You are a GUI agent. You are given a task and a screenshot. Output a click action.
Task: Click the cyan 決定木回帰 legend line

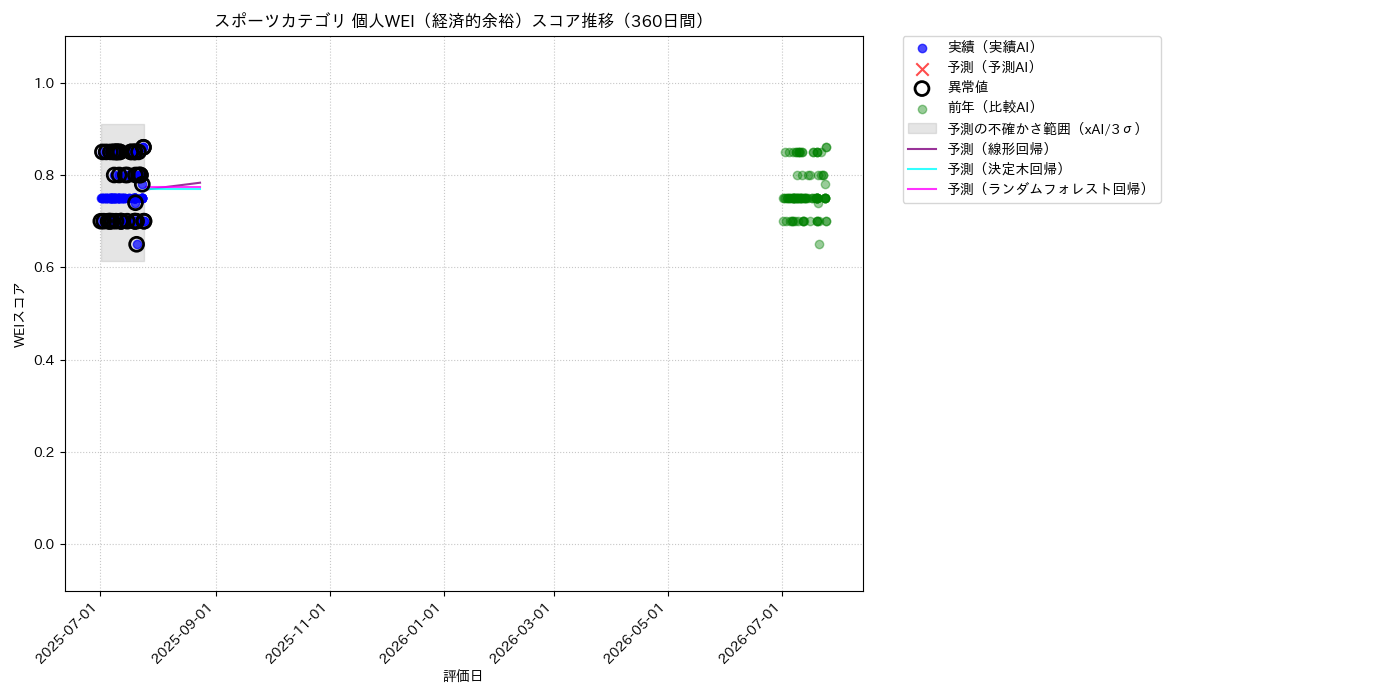click(x=922, y=169)
